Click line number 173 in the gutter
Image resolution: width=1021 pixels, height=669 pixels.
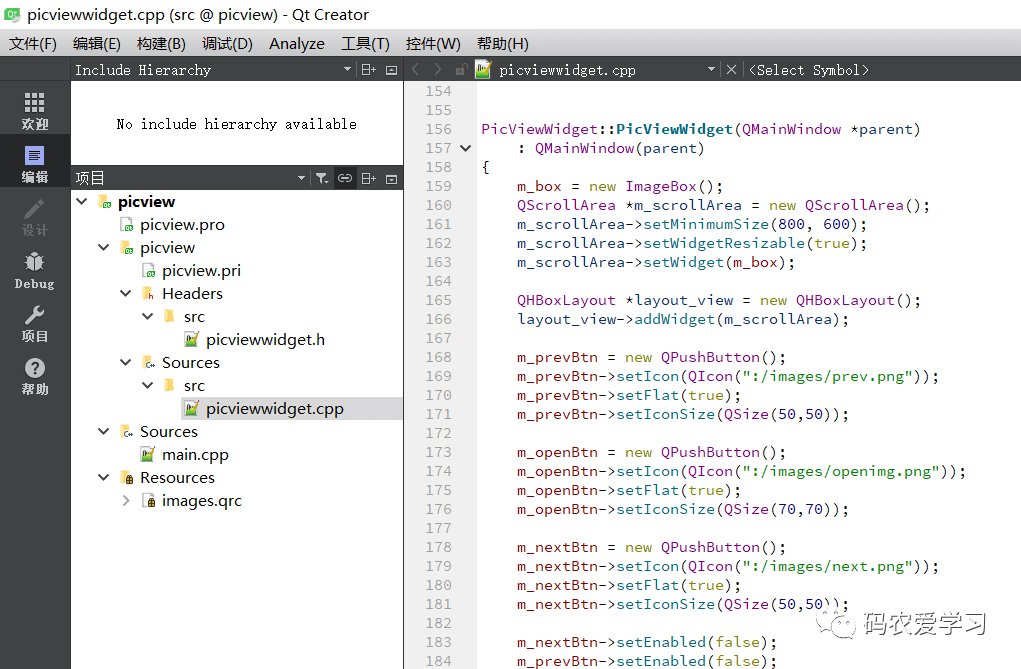pyautogui.click(x=438, y=452)
